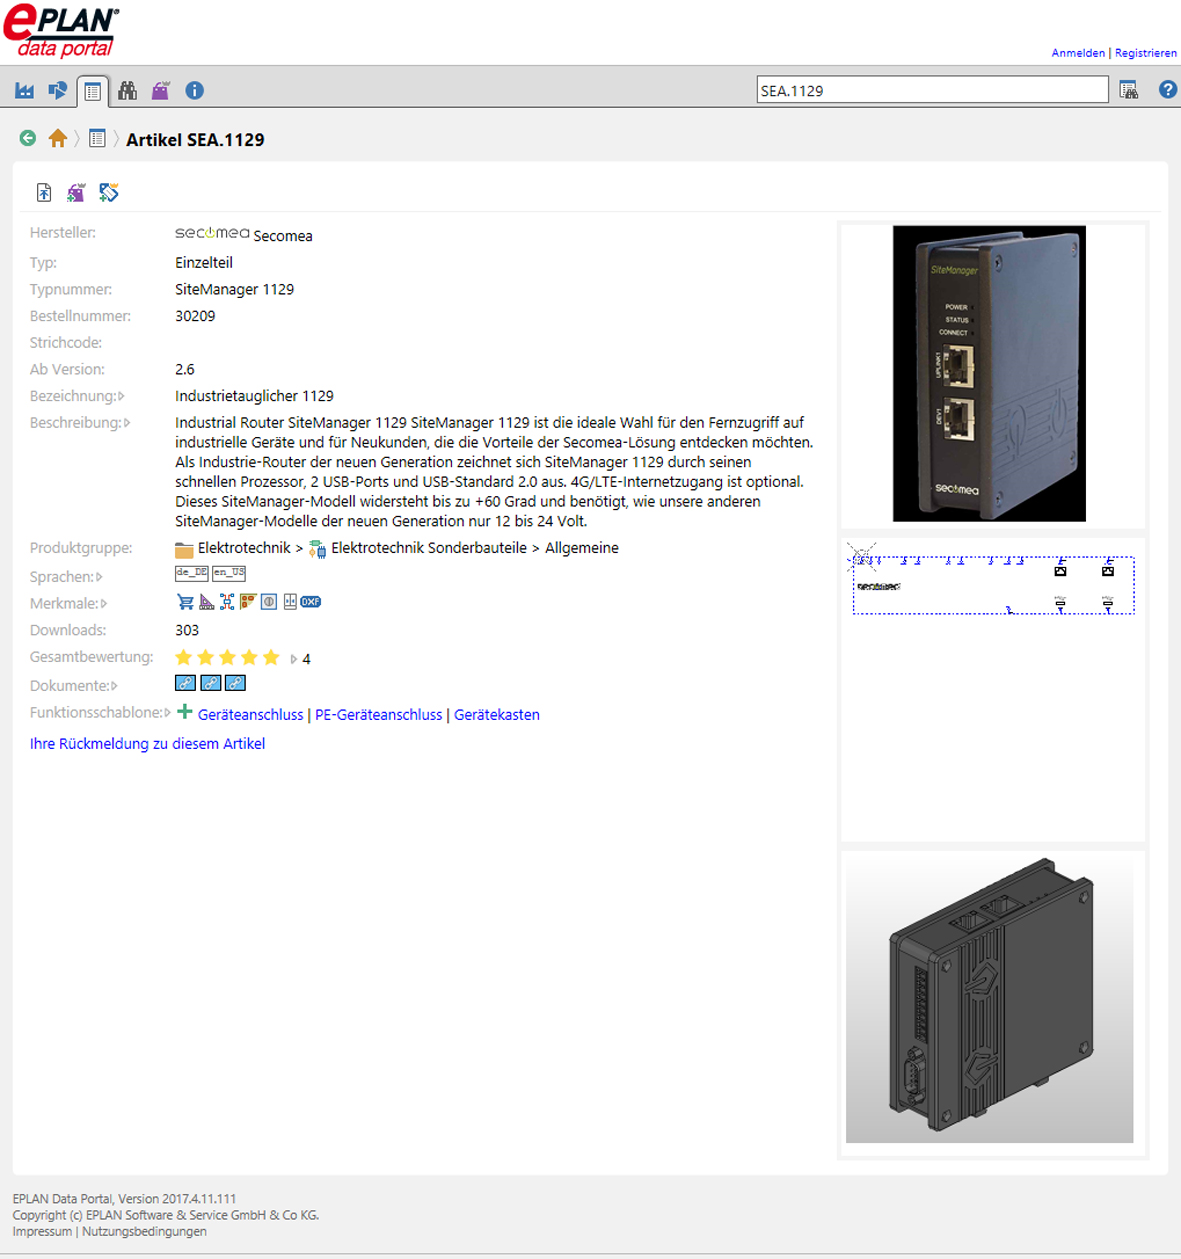This screenshot has width=1181, height=1259.
Task: Open the purple shopping bag tab
Action: (160, 91)
